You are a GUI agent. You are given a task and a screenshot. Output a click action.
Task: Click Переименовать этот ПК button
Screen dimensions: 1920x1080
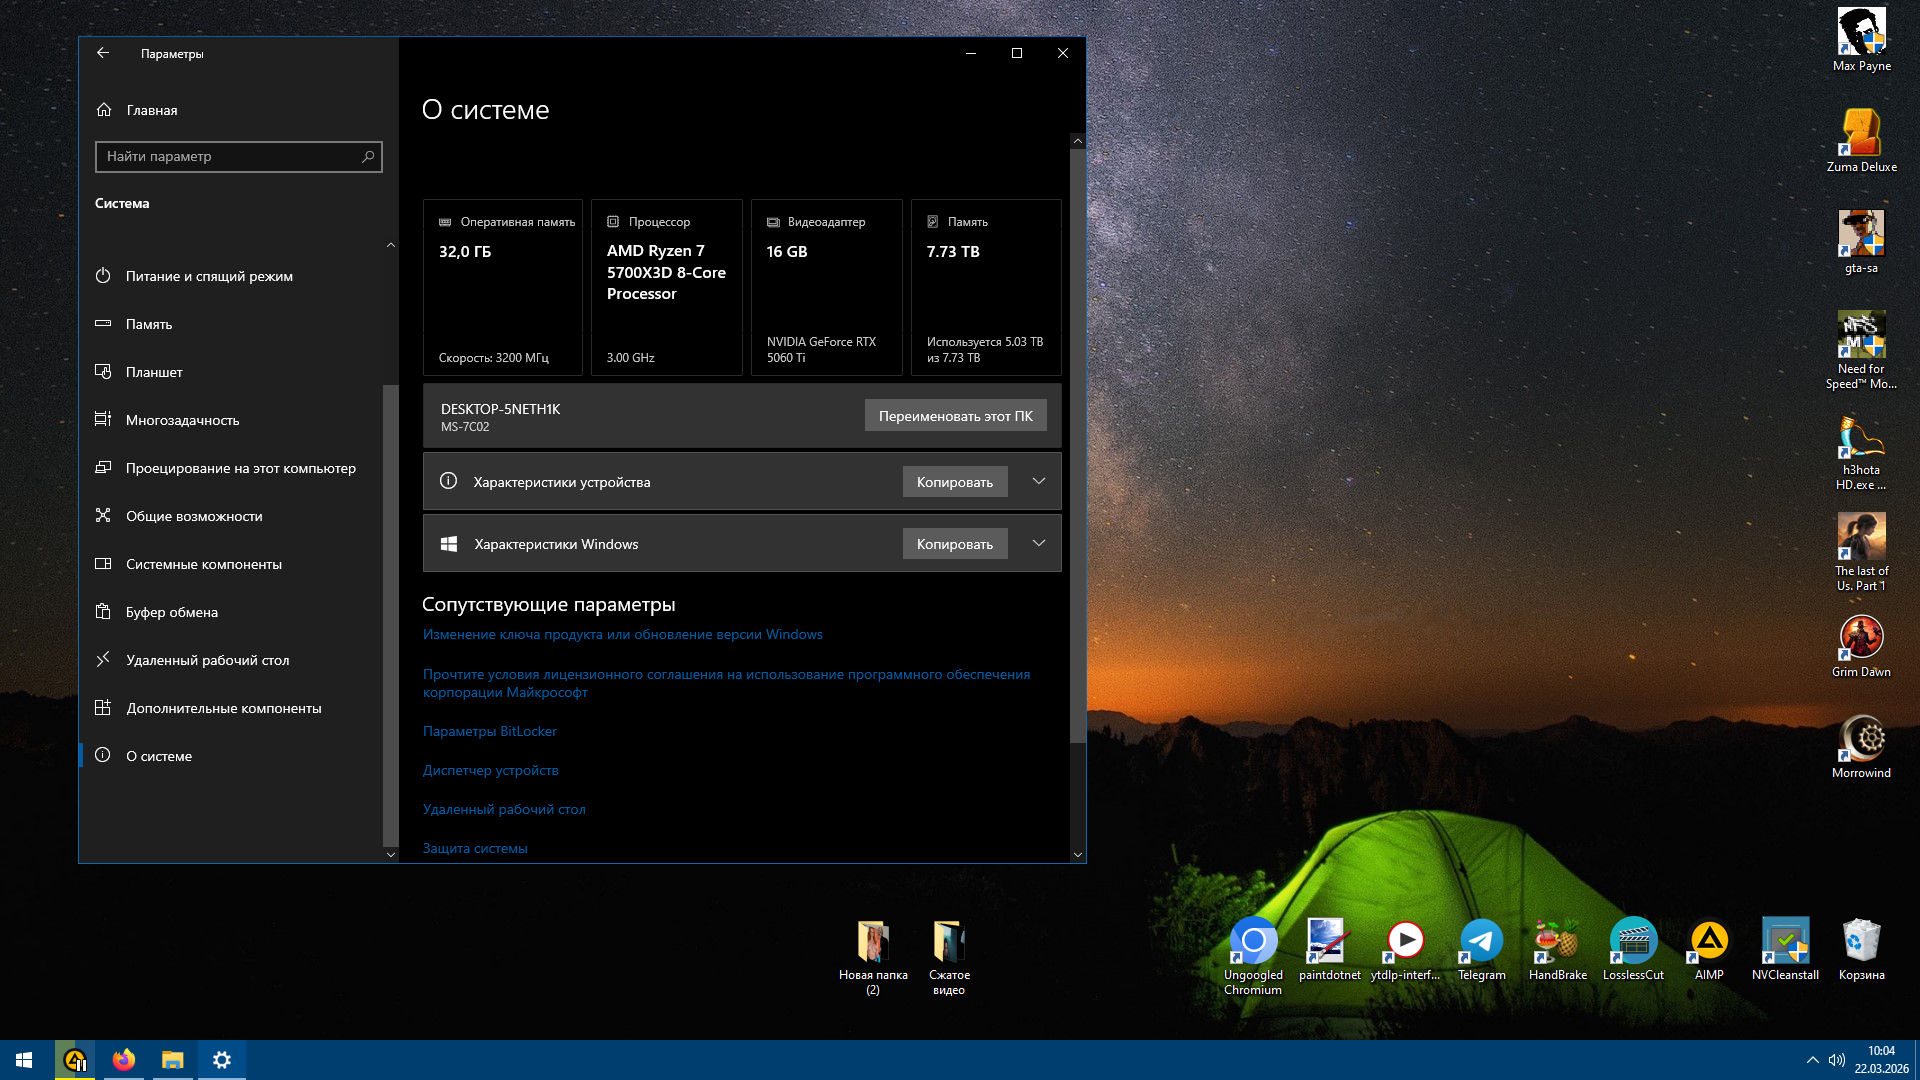click(955, 416)
